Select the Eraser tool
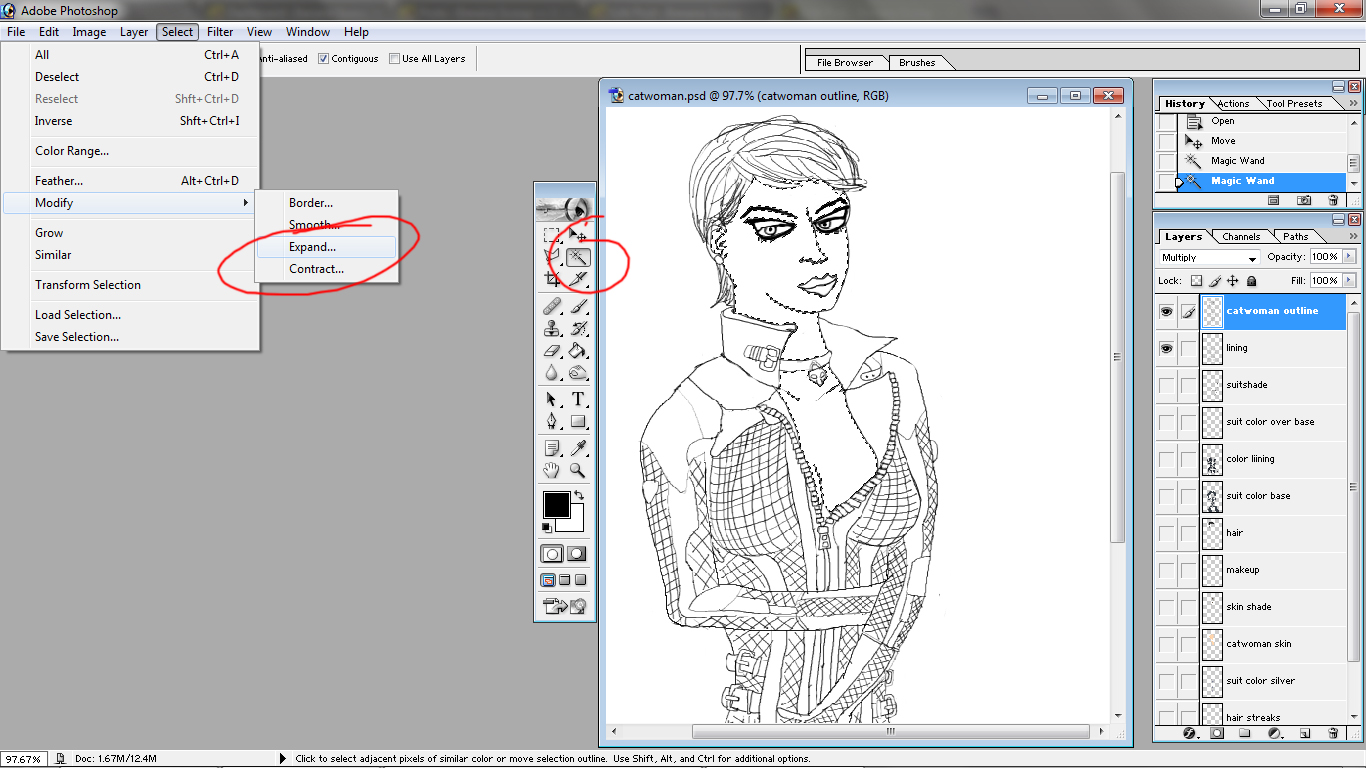The height and width of the screenshot is (768, 1366). point(552,351)
